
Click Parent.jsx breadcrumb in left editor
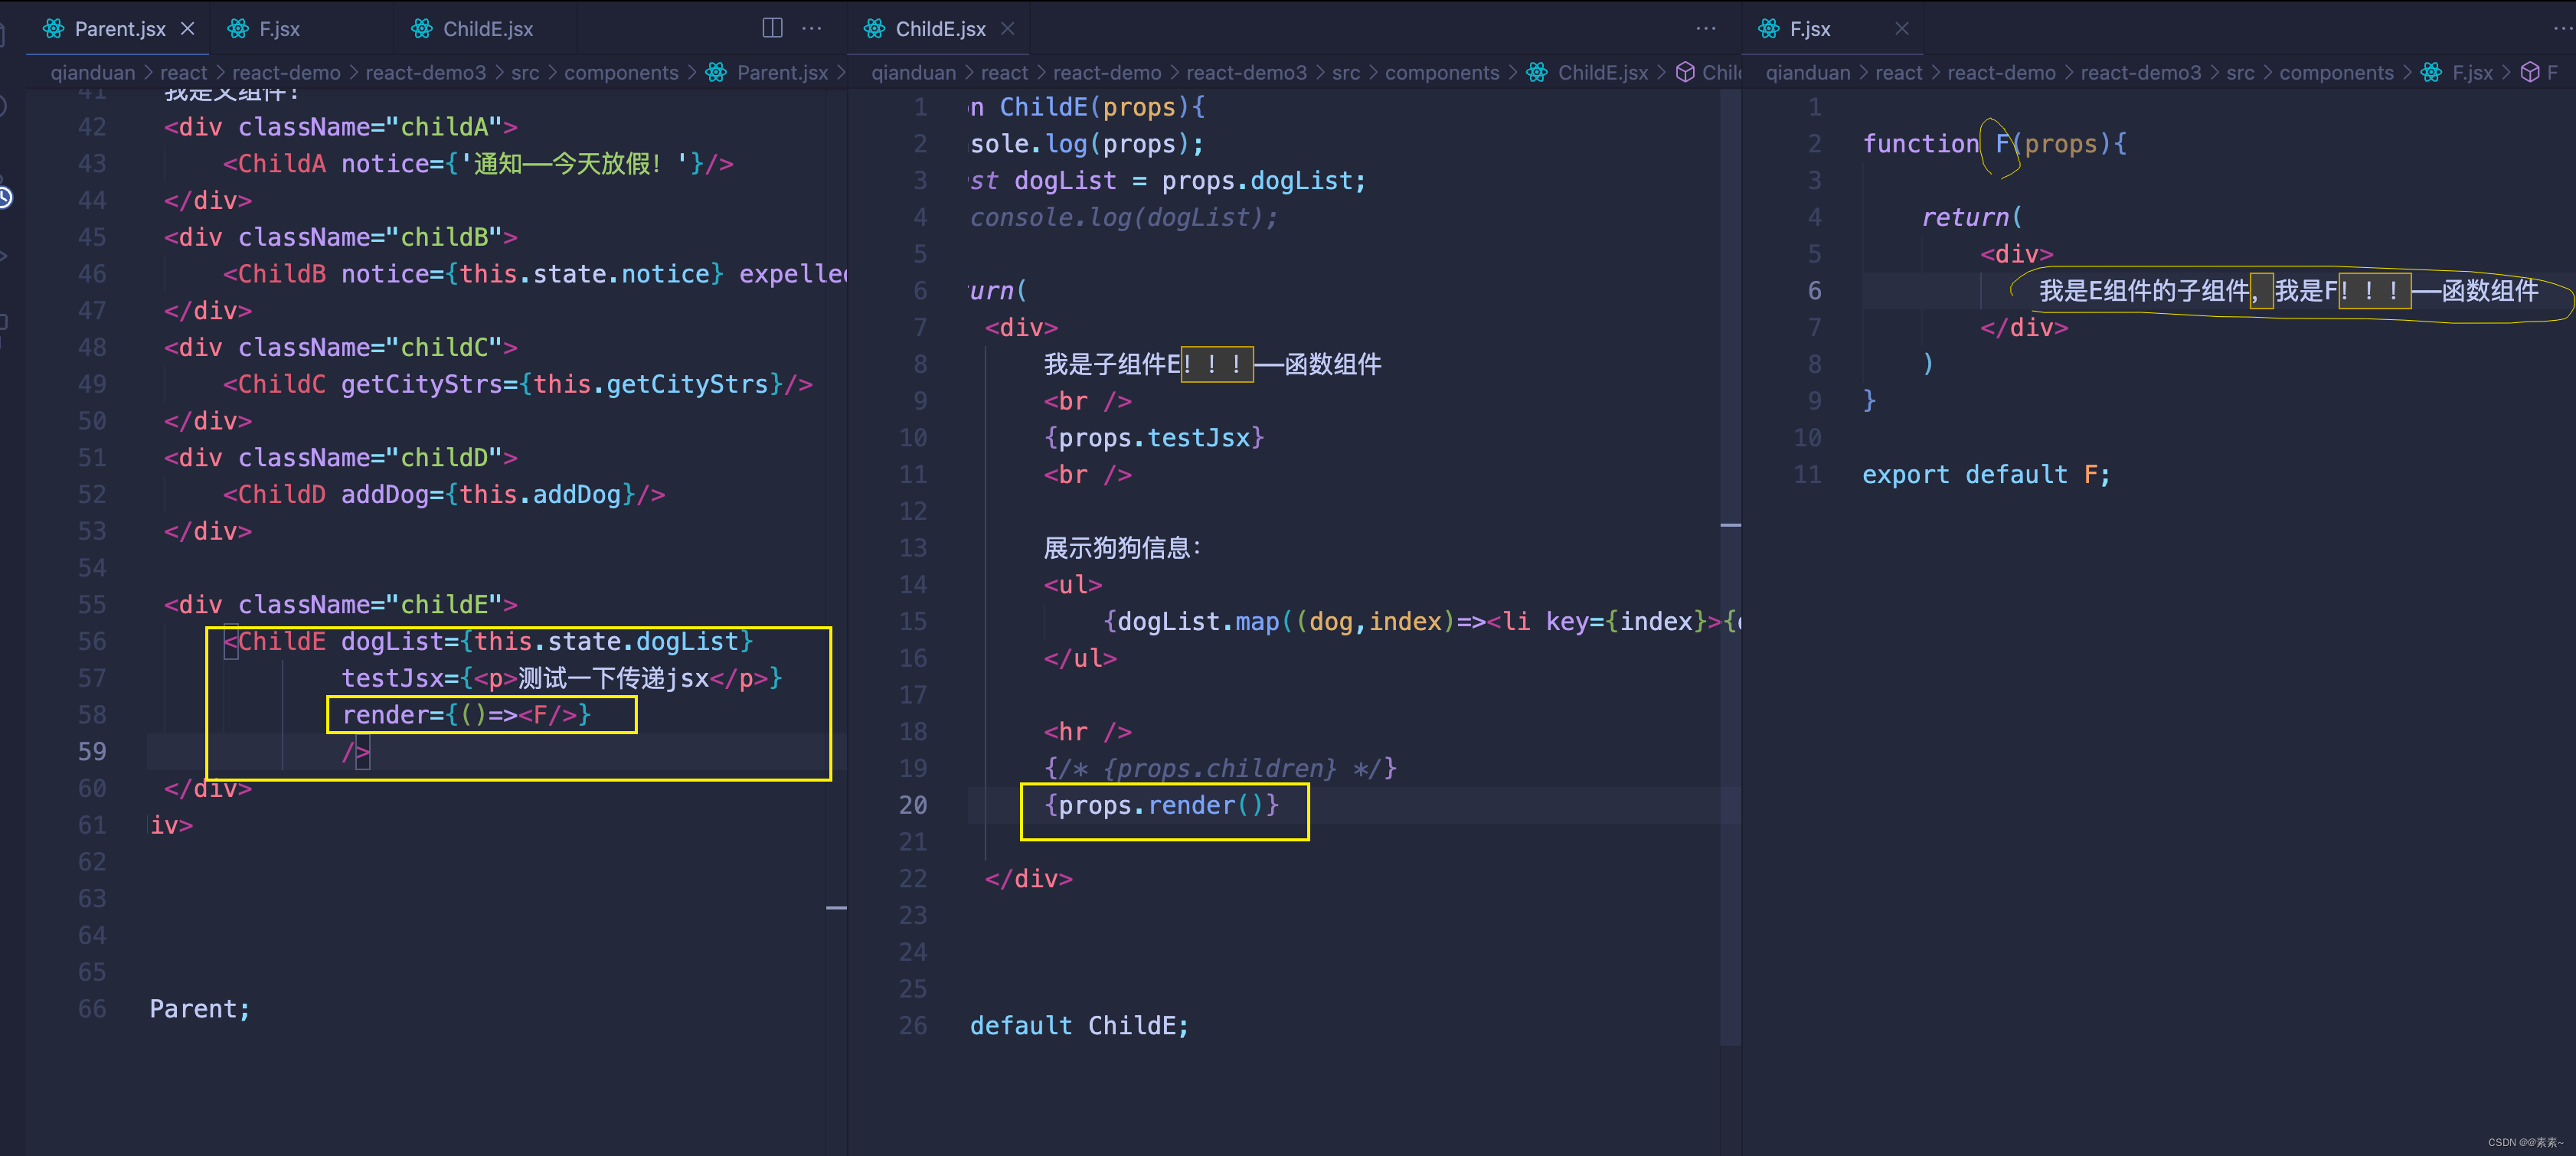point(782,73)
